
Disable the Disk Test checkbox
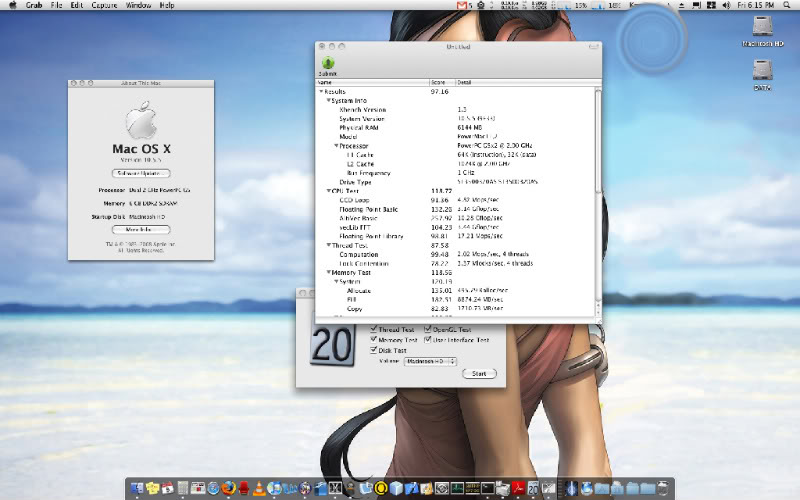pos(375,351)
